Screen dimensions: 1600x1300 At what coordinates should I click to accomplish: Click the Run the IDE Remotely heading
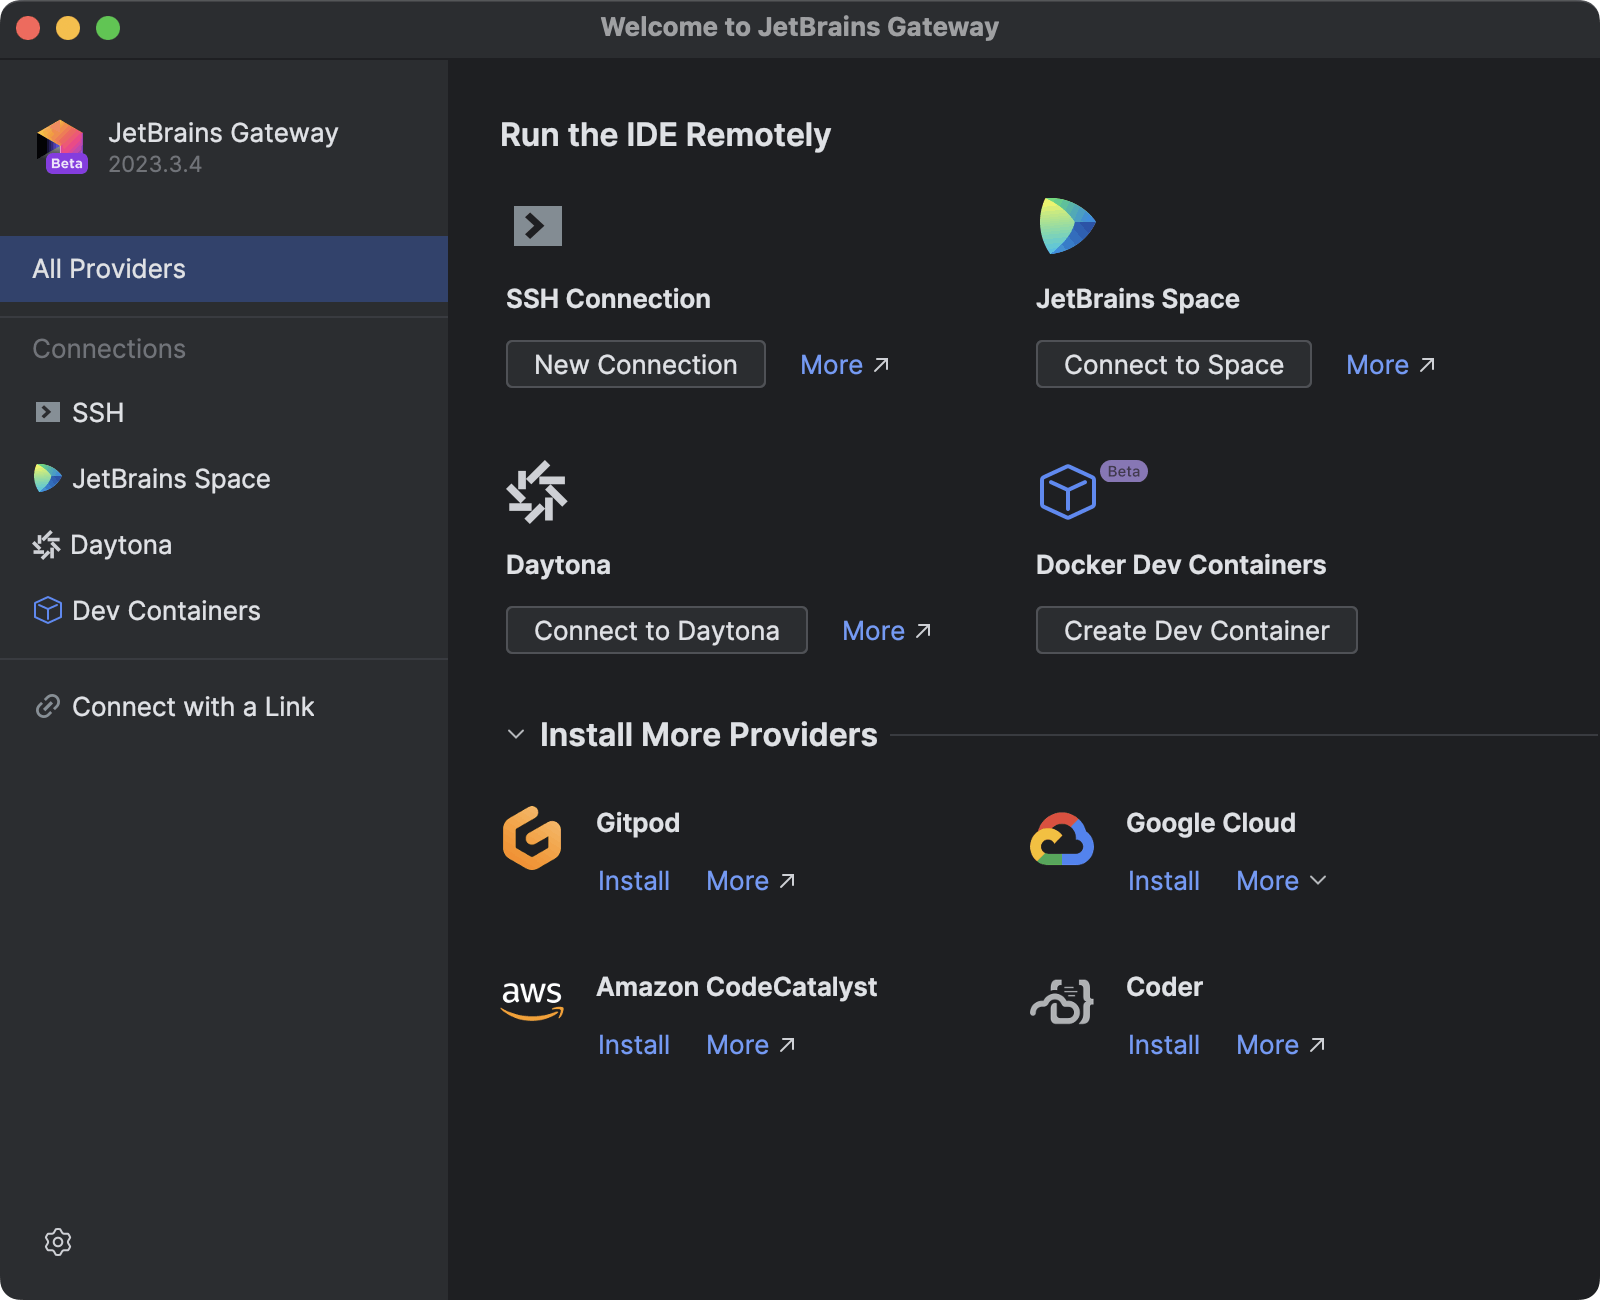[666, 135]
